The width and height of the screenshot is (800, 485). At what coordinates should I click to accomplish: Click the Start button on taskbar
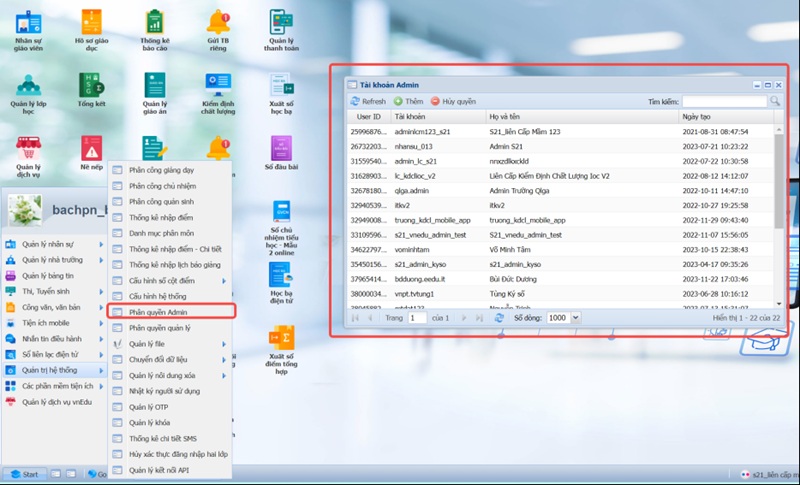point(24,474)
